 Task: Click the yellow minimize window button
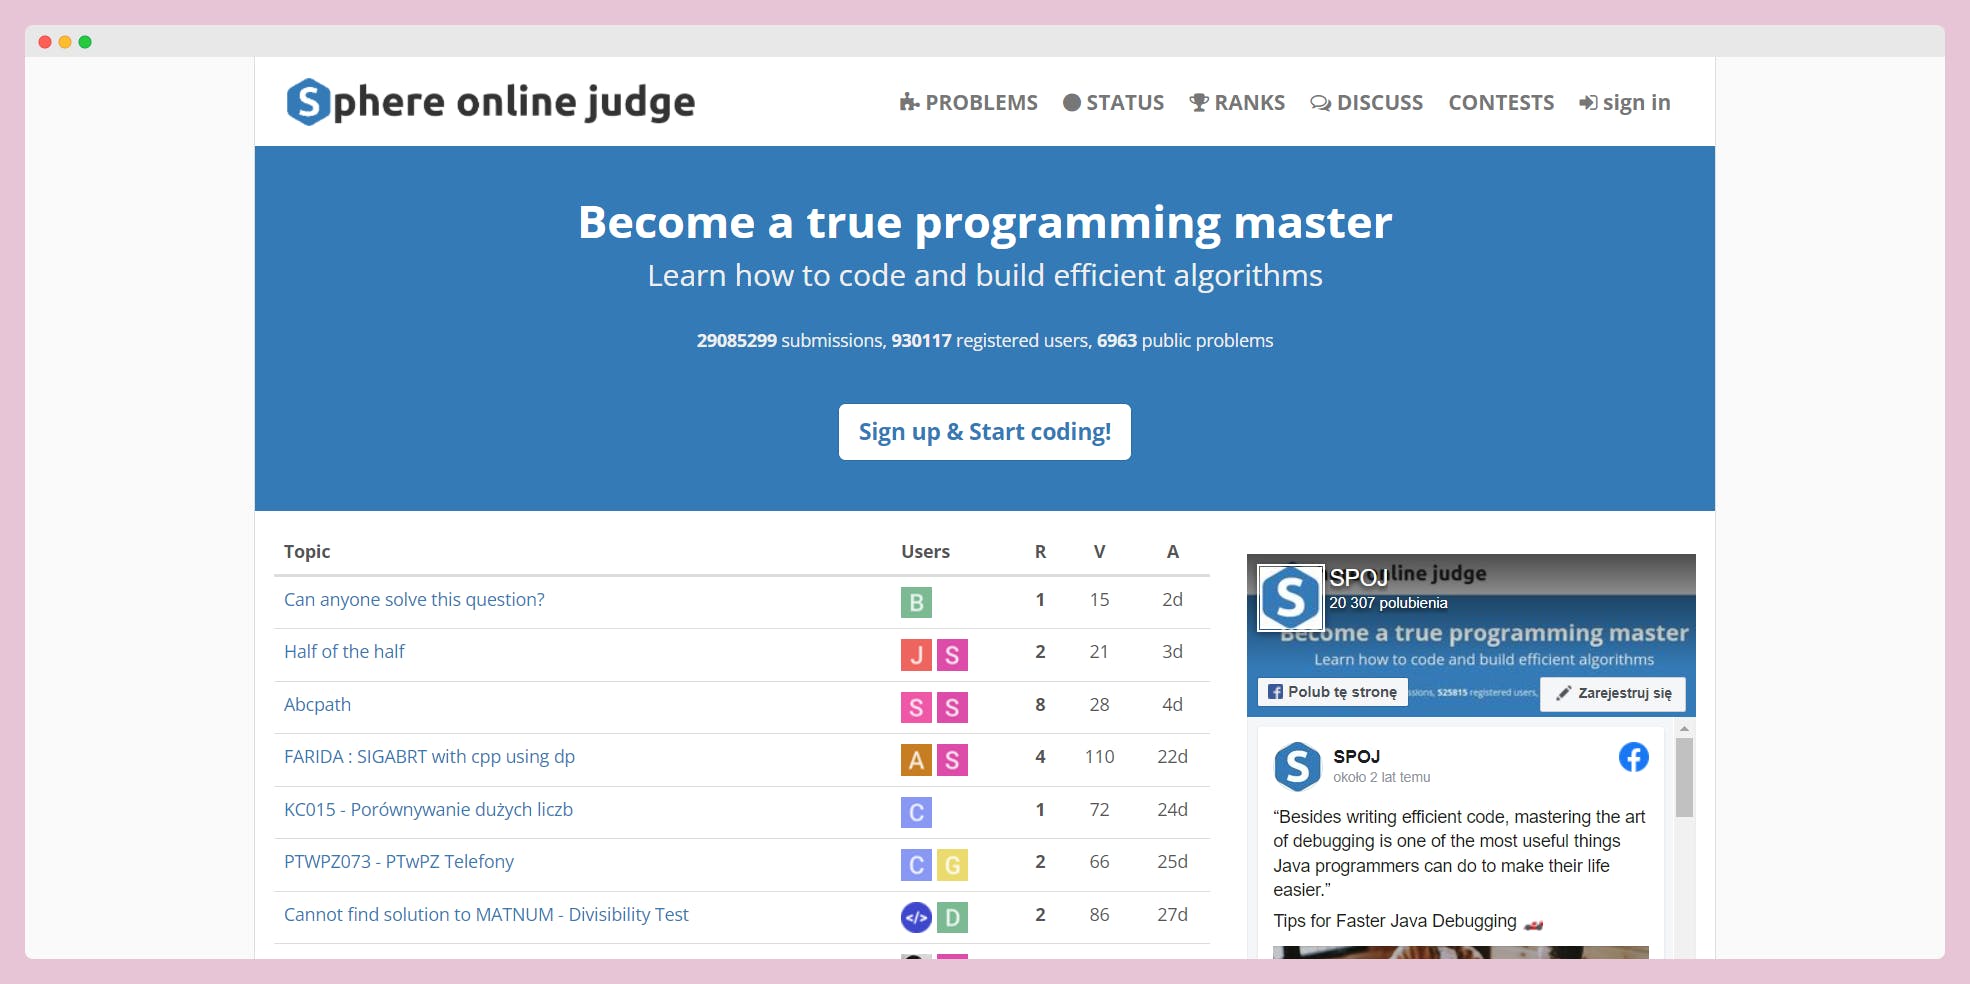(65, 42)
